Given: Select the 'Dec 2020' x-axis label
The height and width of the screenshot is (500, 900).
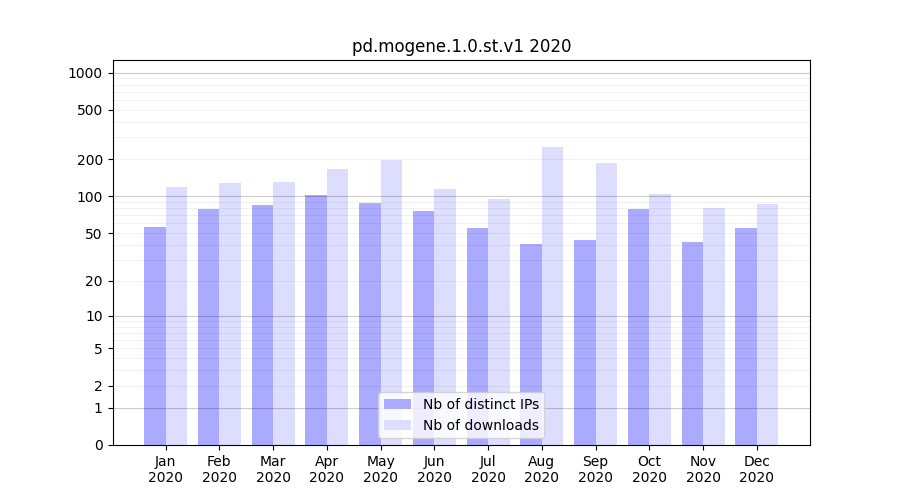Looking at the screenshot, I should (x=756, y=469).
